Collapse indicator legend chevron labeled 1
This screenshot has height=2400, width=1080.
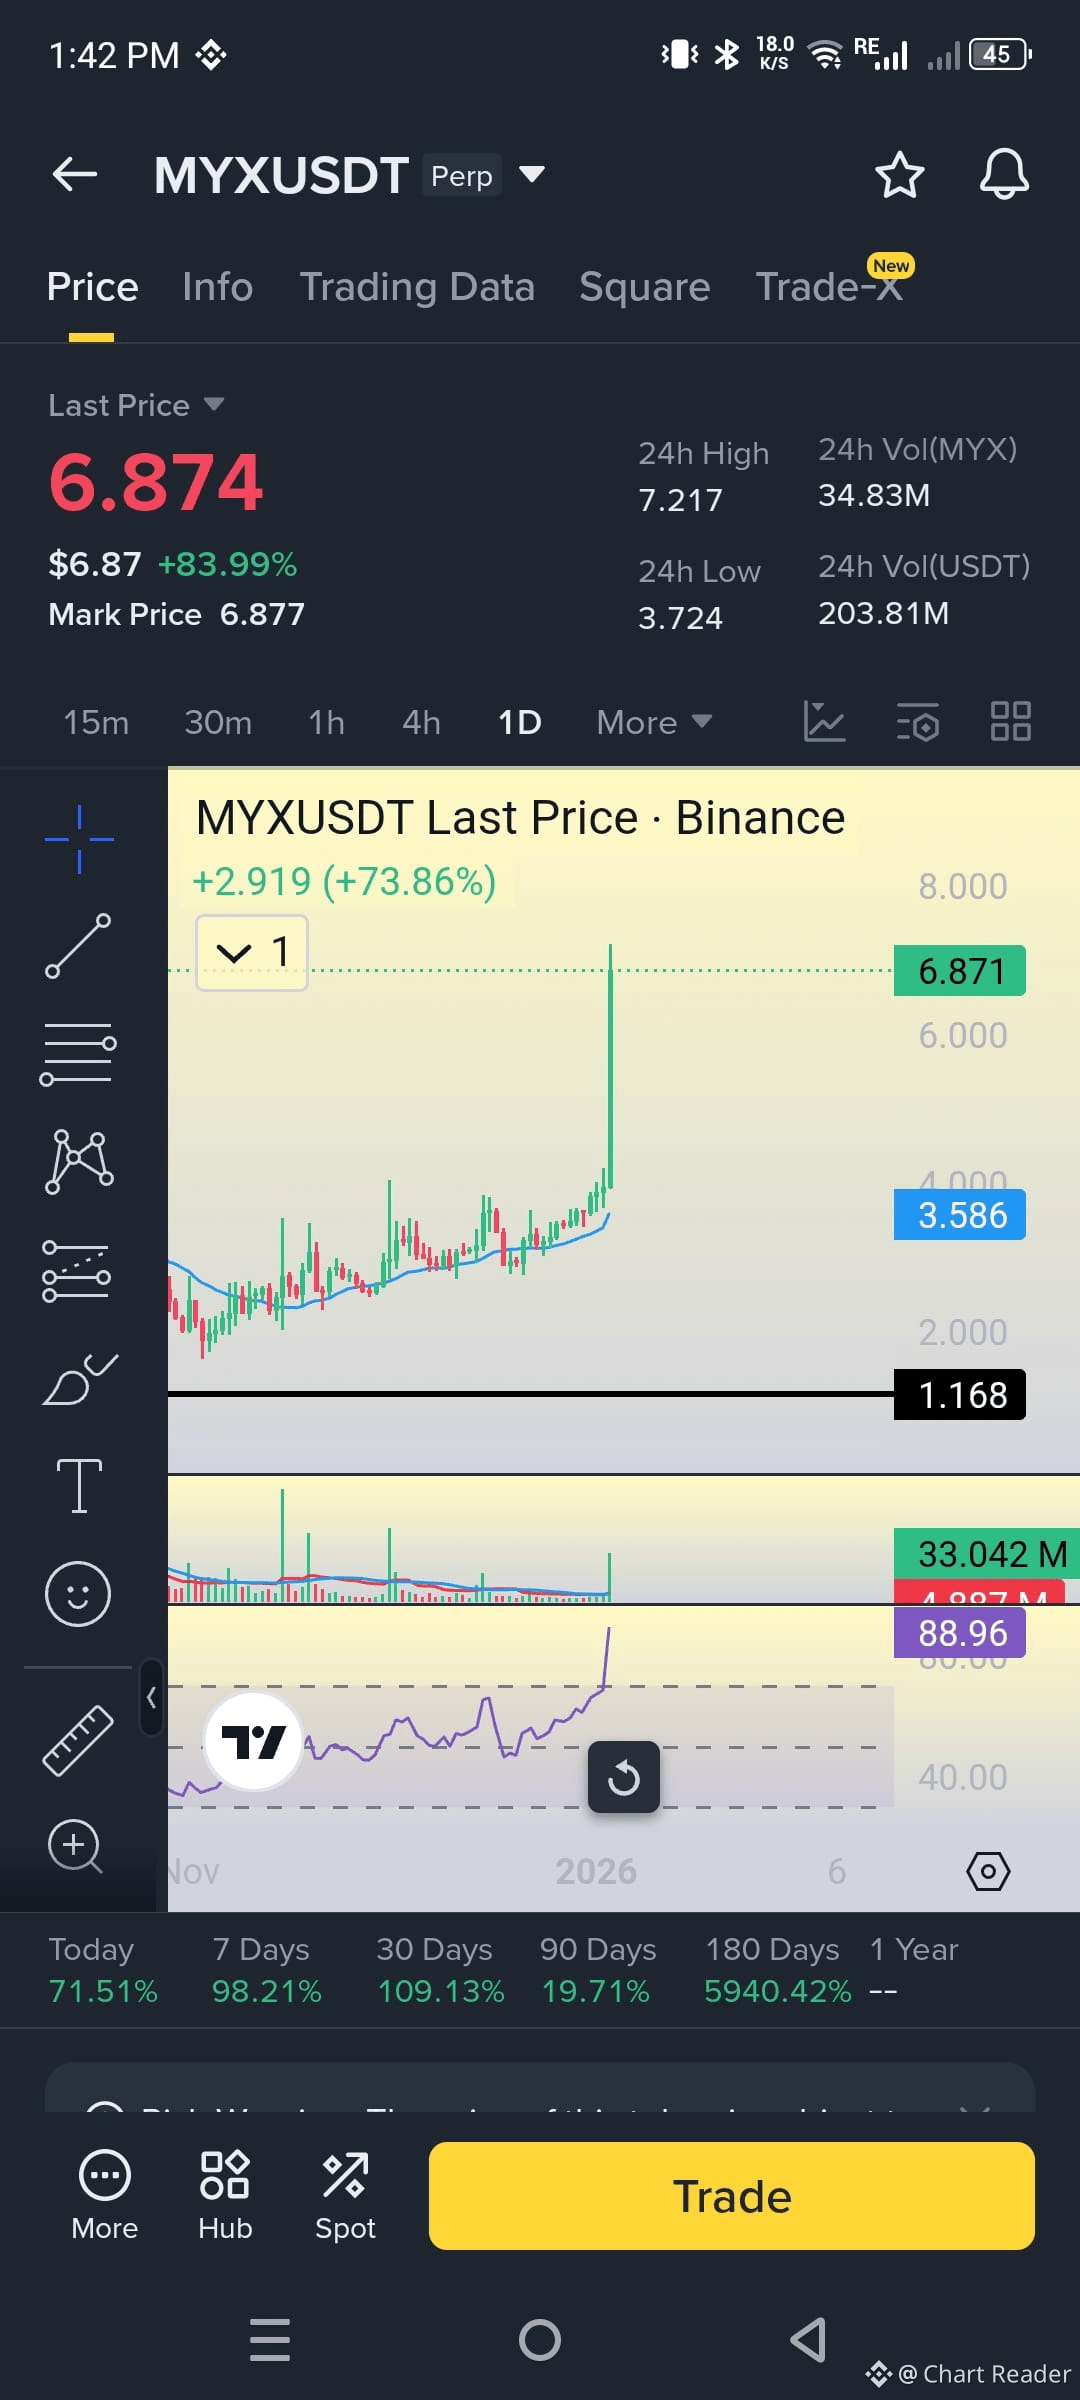coord(252,952)
